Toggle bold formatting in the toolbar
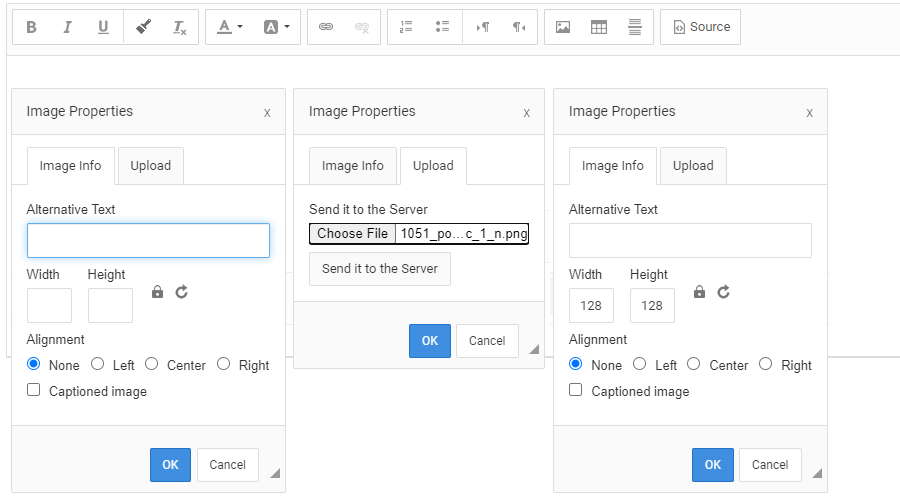900x500 pixels. pyautogui.click(x=31, y=27)
